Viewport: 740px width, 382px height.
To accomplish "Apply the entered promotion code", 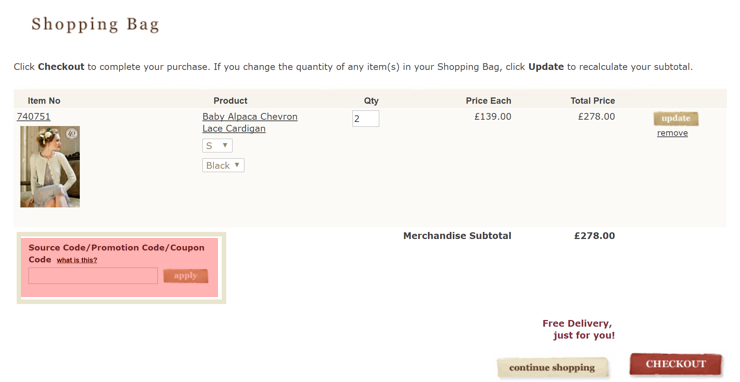I will 185,276.
